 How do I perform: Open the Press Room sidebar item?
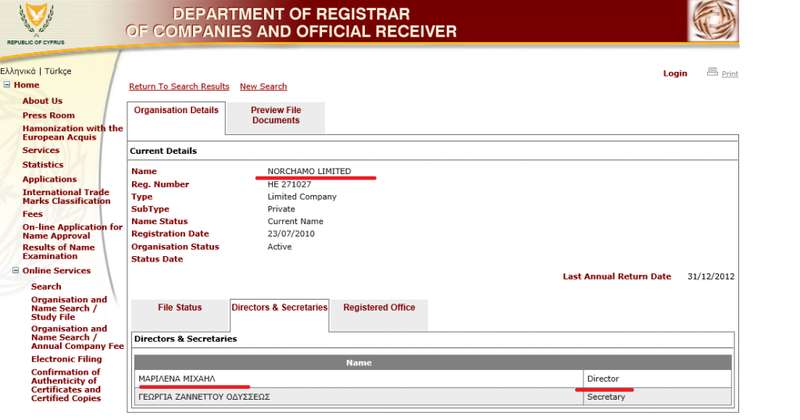tap(48, 116)
